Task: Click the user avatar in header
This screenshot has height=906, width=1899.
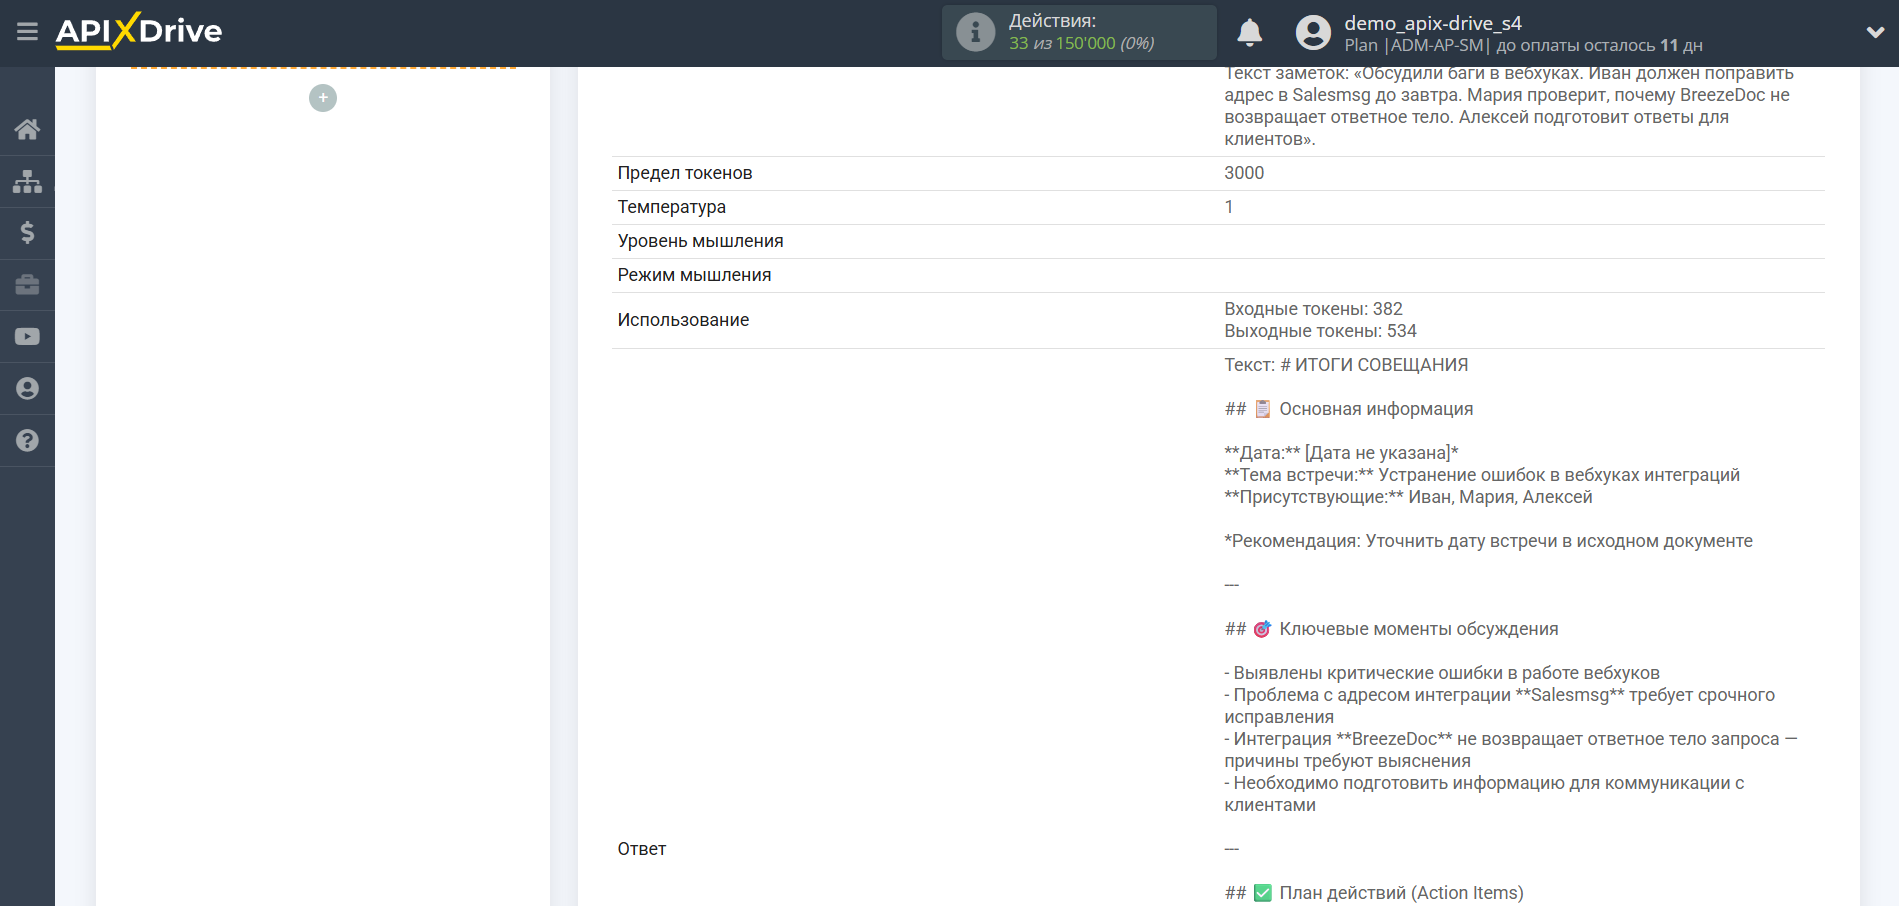Action: (x=1313, y=33)
